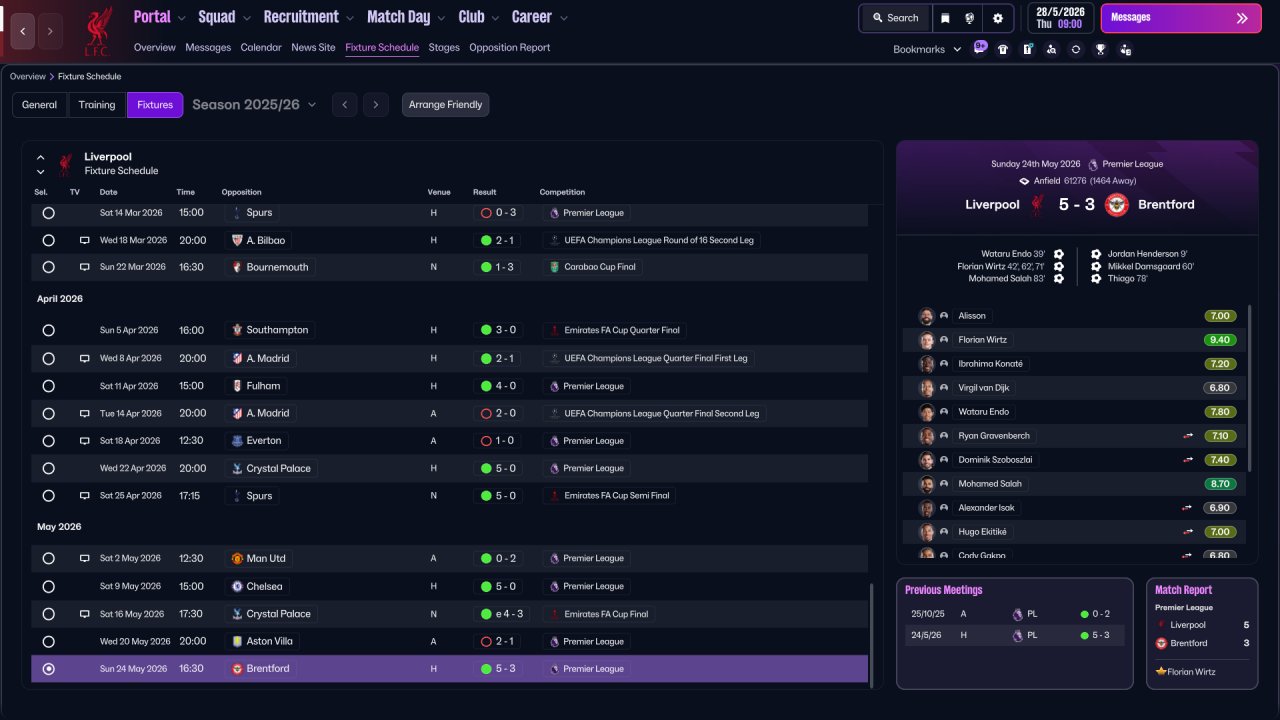The height and width of the screenshot is (720, 1280).
Task: Click Florian Wirtz's portrait in ratings list
Action: pos(927,340)
